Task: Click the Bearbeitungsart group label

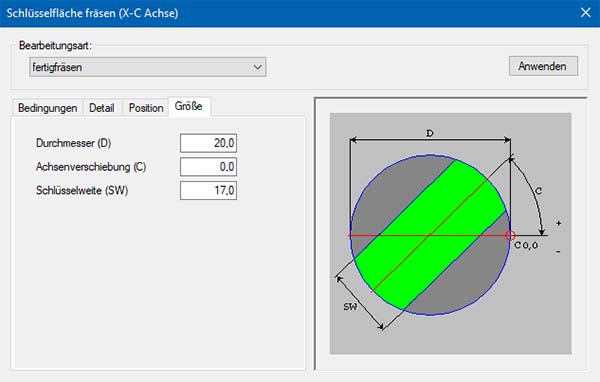Action: point(55,46)
